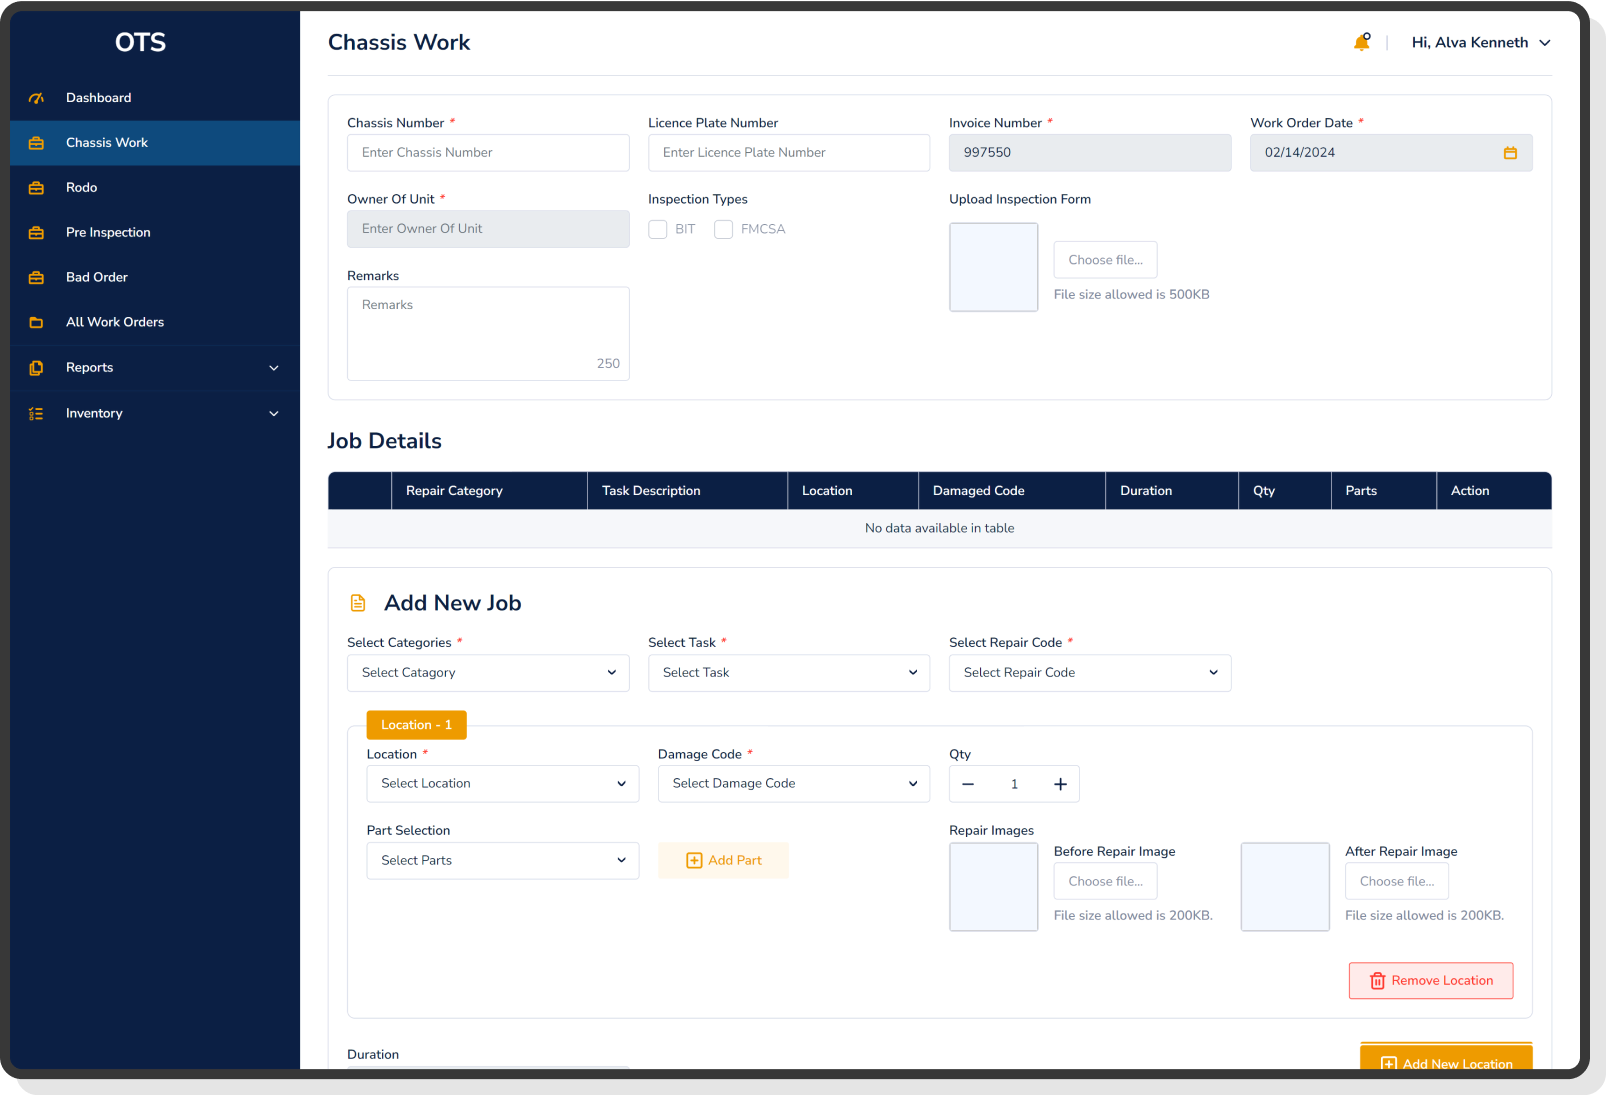Image resolution: width=1606 pixels, height=1095 pixels.
Task: Switch to Chassis Work in the sidebar
Action: pos(106,142)
